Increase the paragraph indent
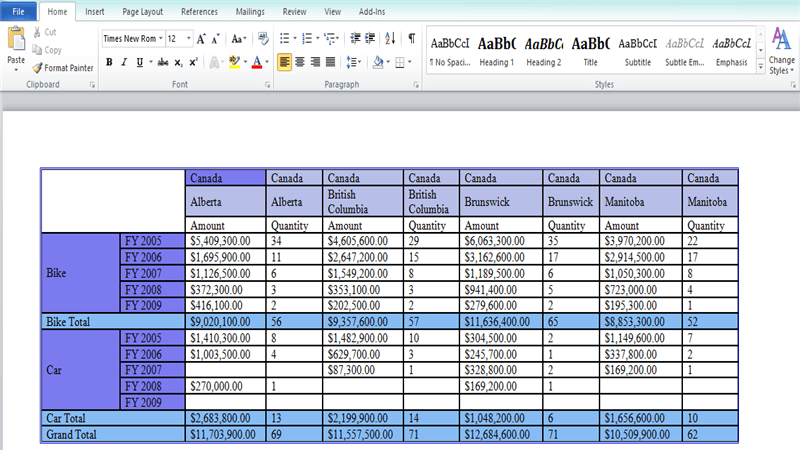 click(370, 39)
